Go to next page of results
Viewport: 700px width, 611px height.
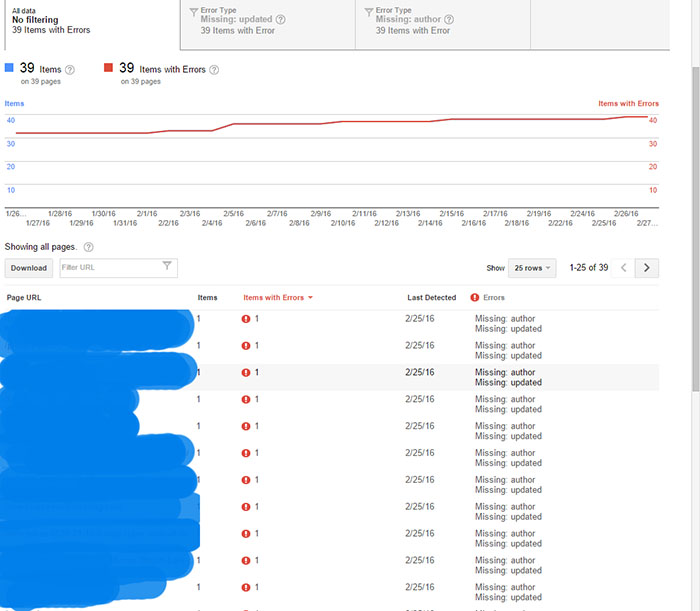(646, 268)
